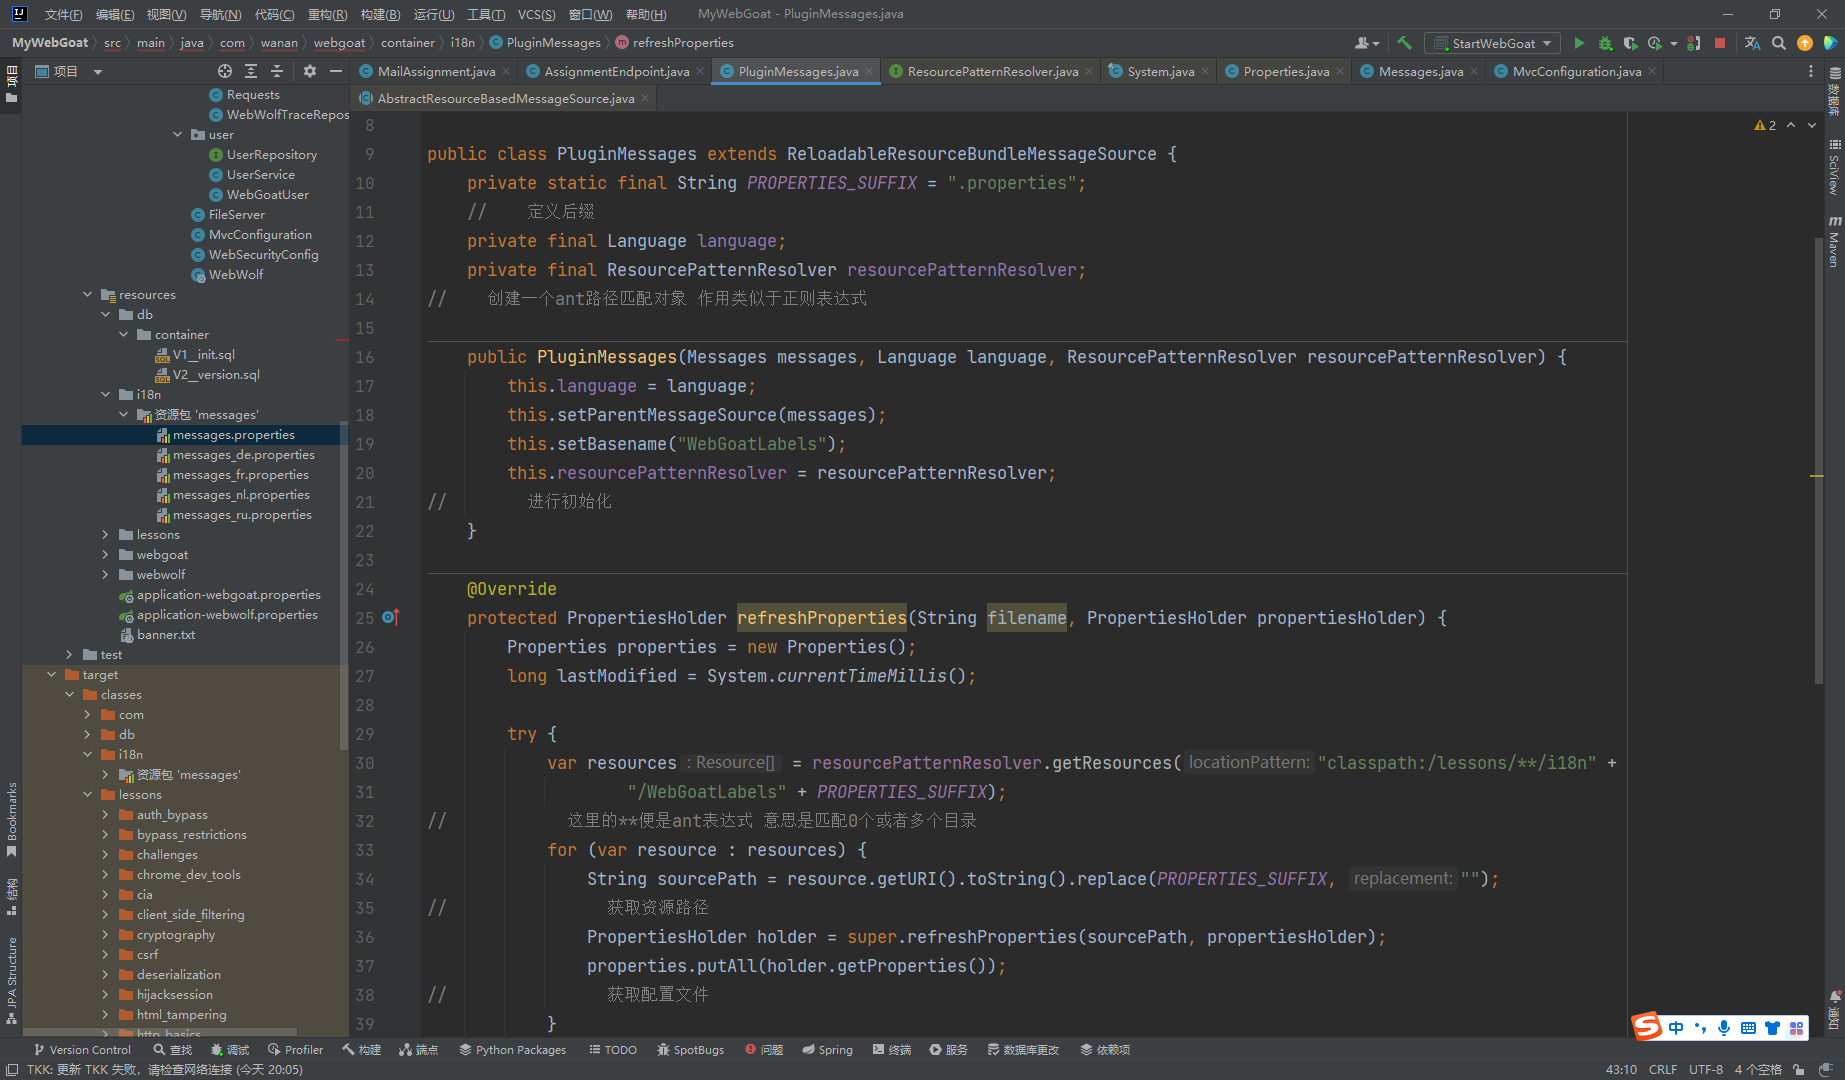This screenshot has width=1845, height=1080.
Task: Switch to Messages.java tab
Action: point(1420,71)
